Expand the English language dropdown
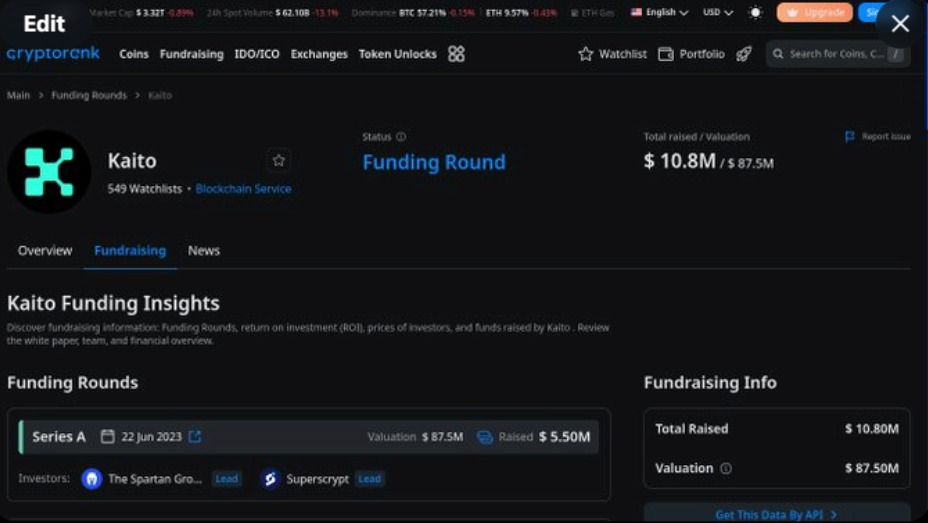 point(660,12)
